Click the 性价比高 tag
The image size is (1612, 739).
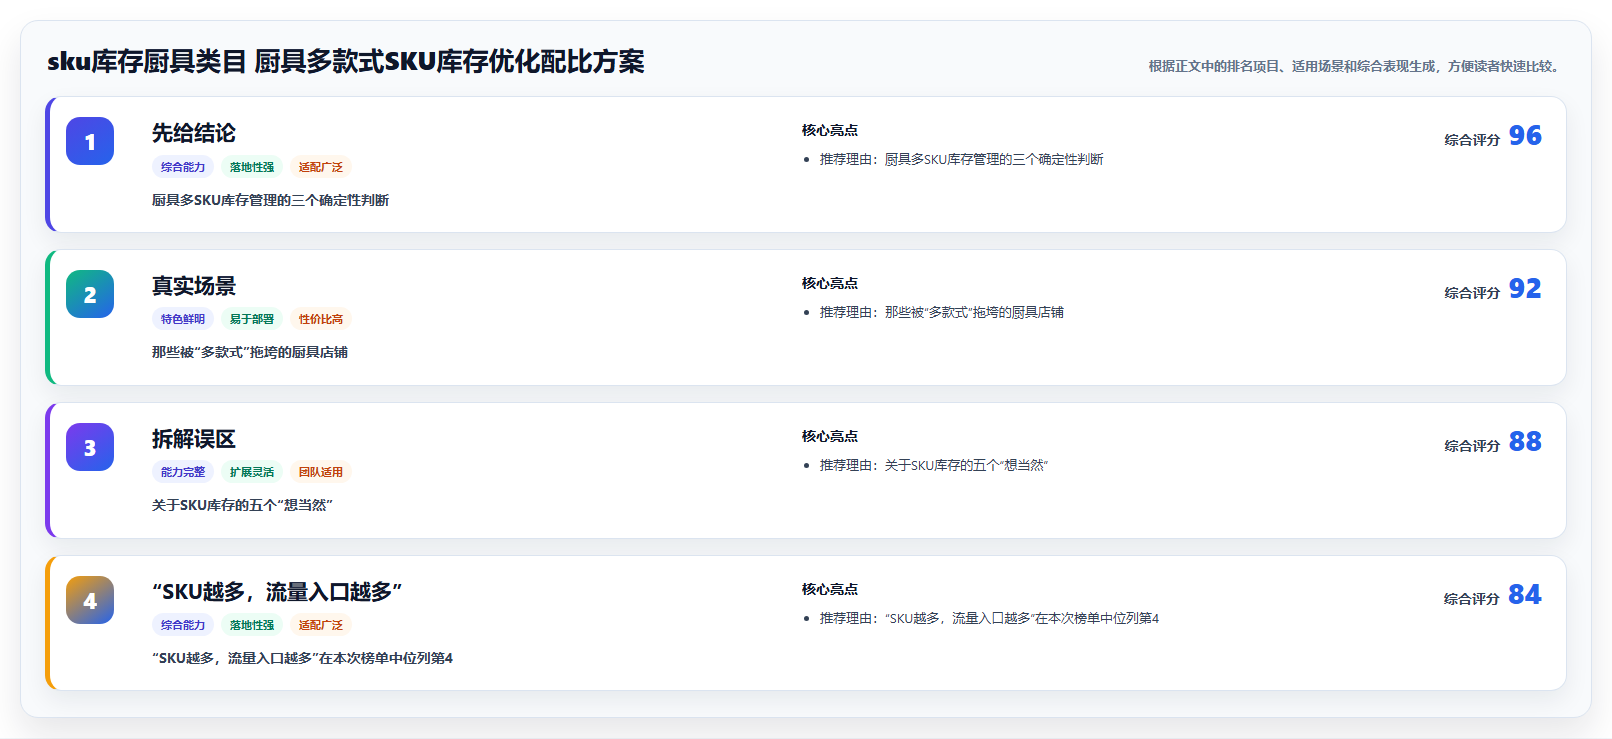tap(321, 319)
